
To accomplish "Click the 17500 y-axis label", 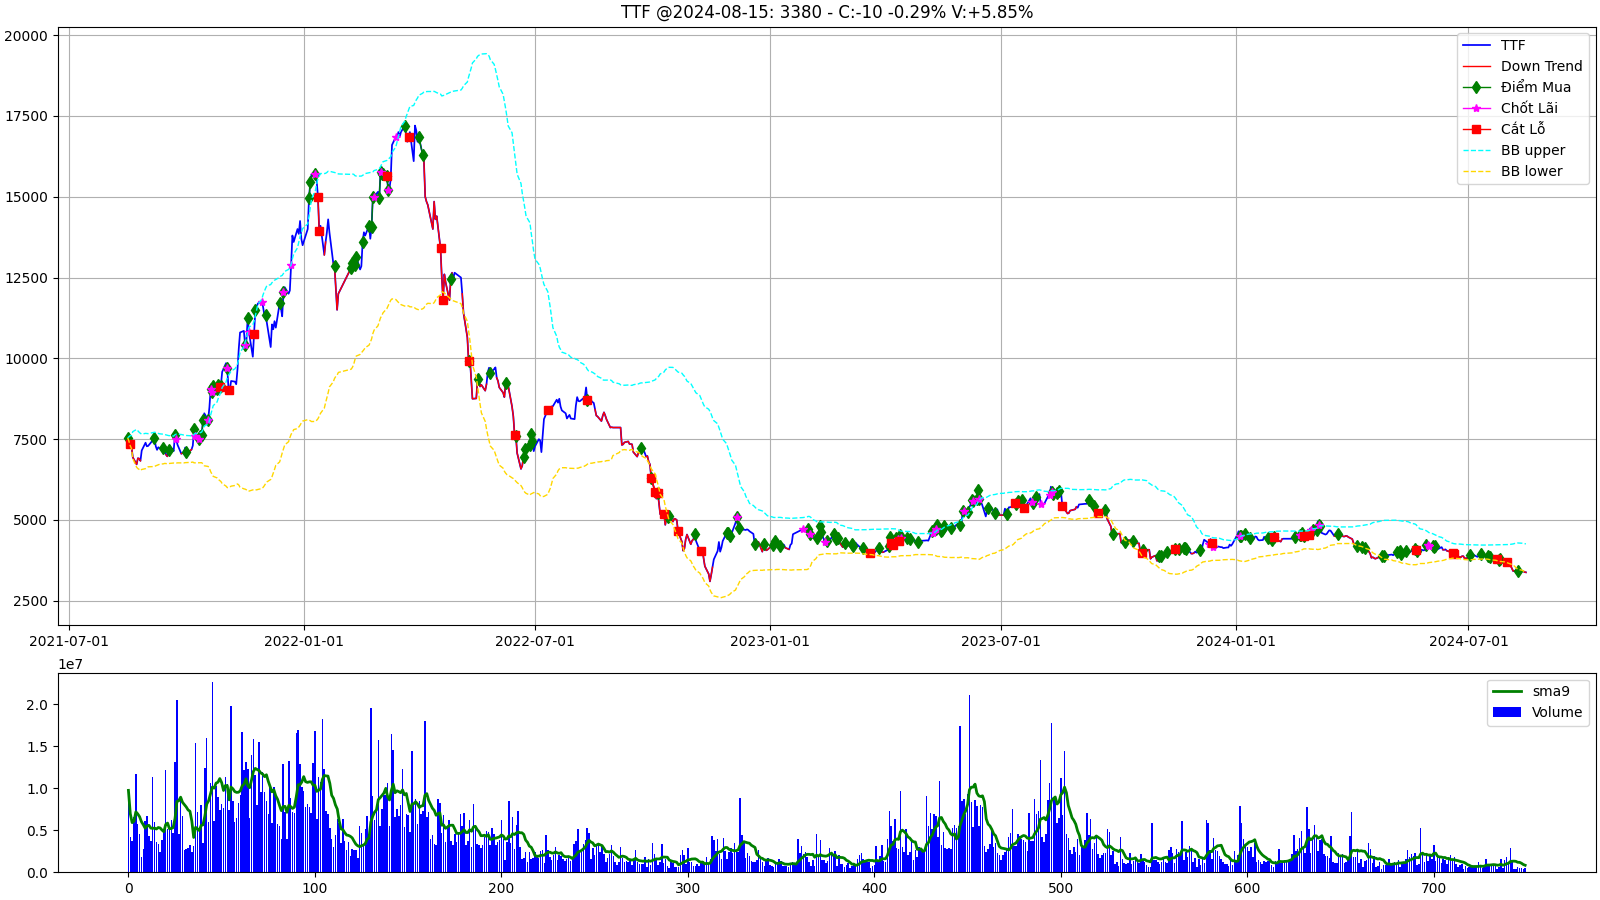I will click(26, 117).
